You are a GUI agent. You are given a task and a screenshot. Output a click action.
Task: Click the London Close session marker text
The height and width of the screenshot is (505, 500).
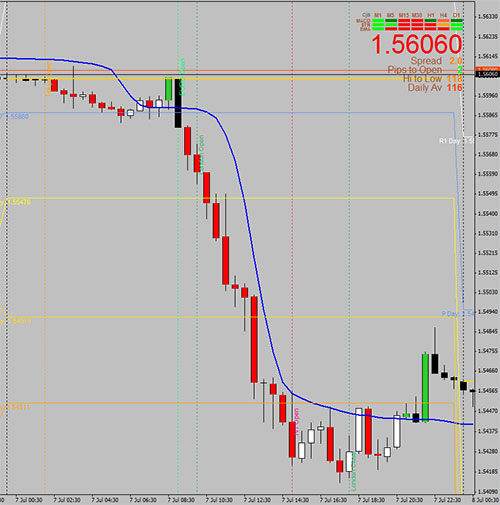(x=354, y=471)
